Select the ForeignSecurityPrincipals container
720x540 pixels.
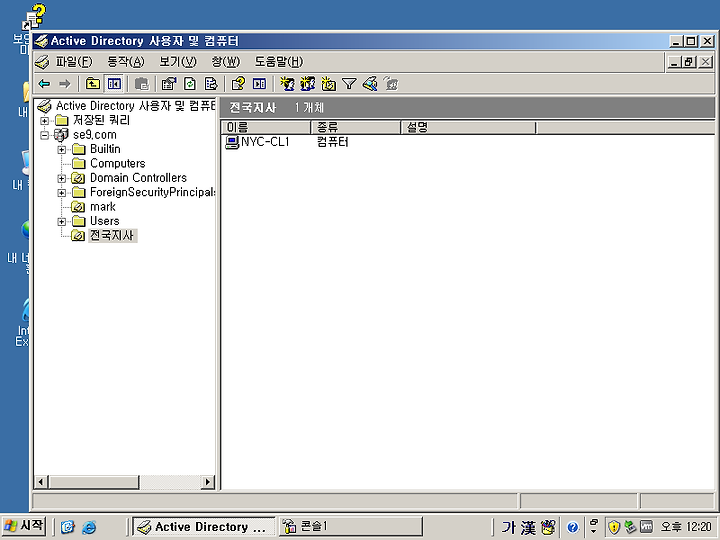tap(152, 192)
